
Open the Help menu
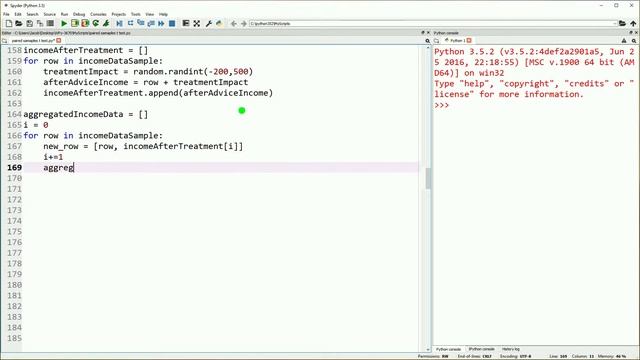163,14
